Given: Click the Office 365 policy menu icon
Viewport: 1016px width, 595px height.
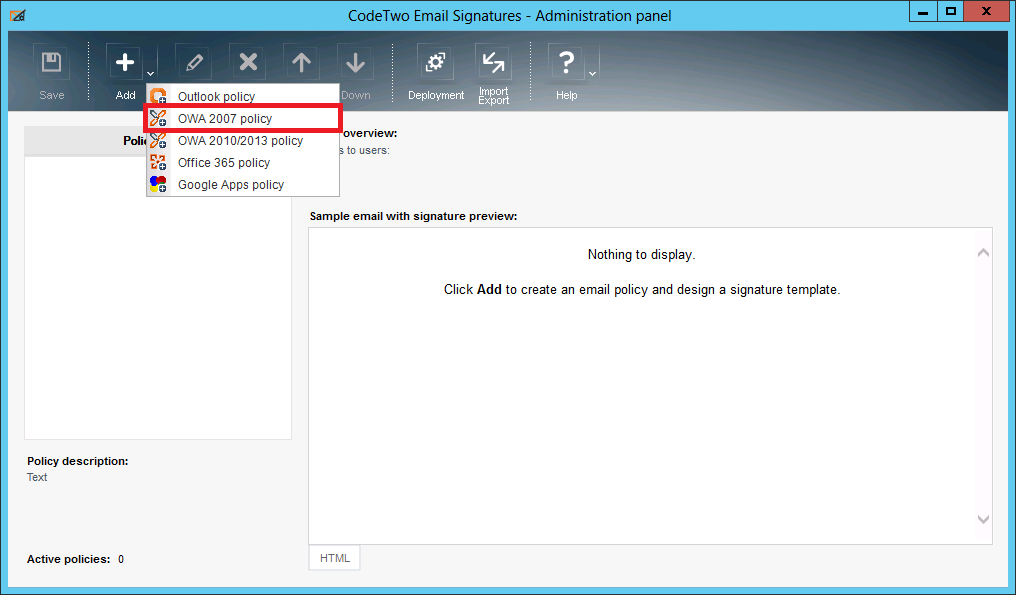Looking at the screenshot, I should pos(158,162).
